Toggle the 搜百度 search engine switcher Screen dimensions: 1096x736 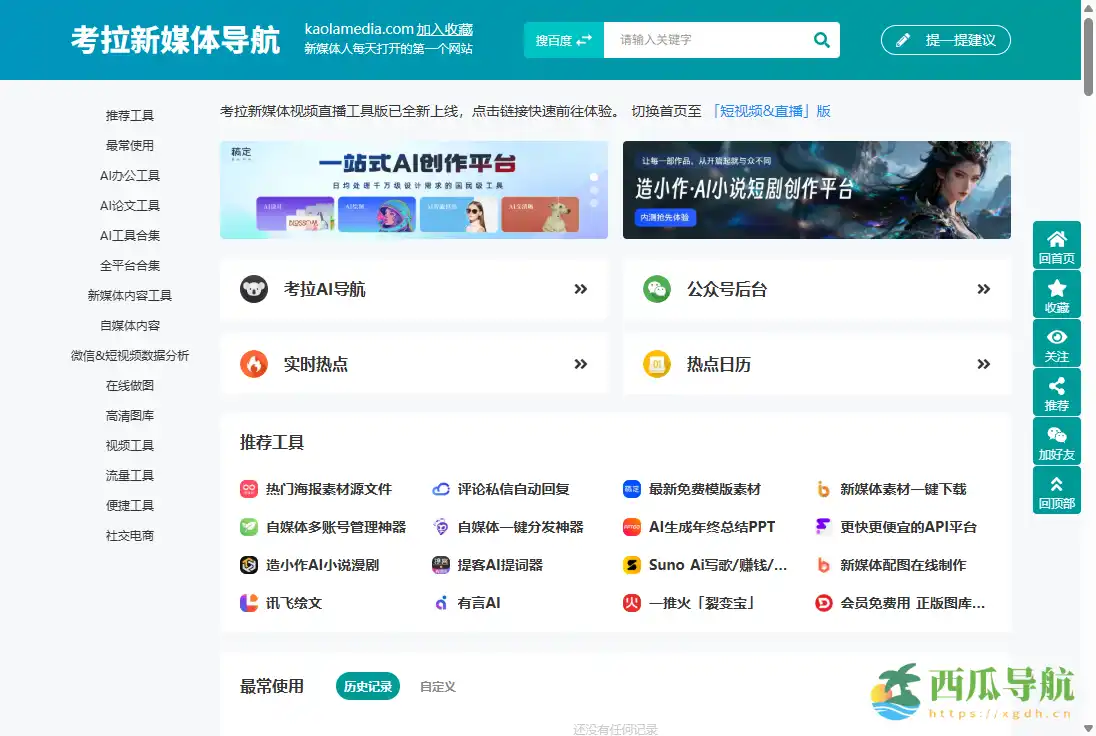pos(563,40)
